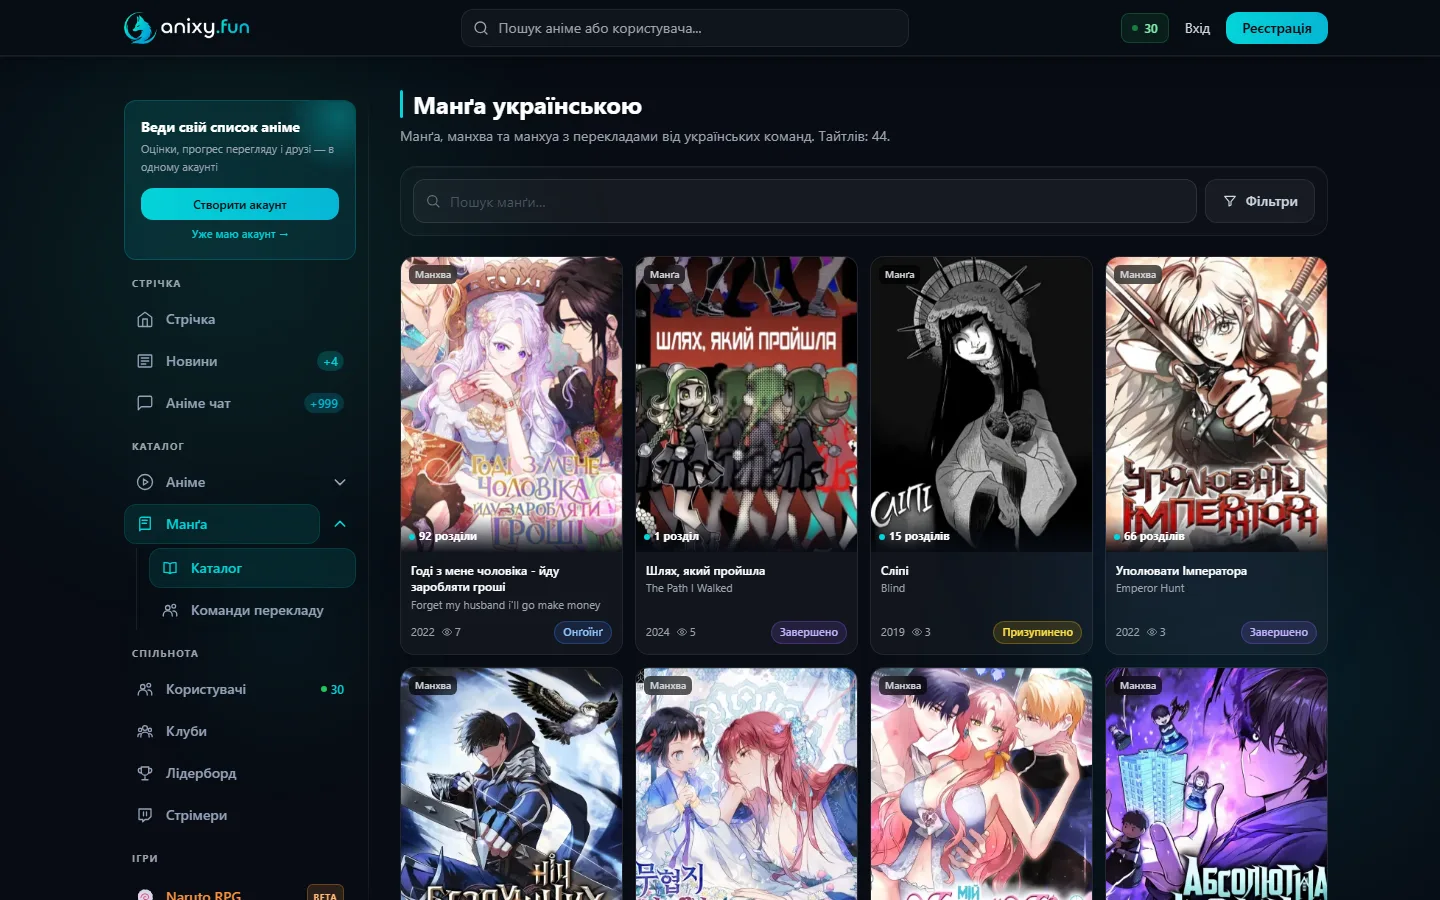Viewport: 1440px width, 900px height.
Task: Click the Користувачі users icon
Action: coord(145,689)
